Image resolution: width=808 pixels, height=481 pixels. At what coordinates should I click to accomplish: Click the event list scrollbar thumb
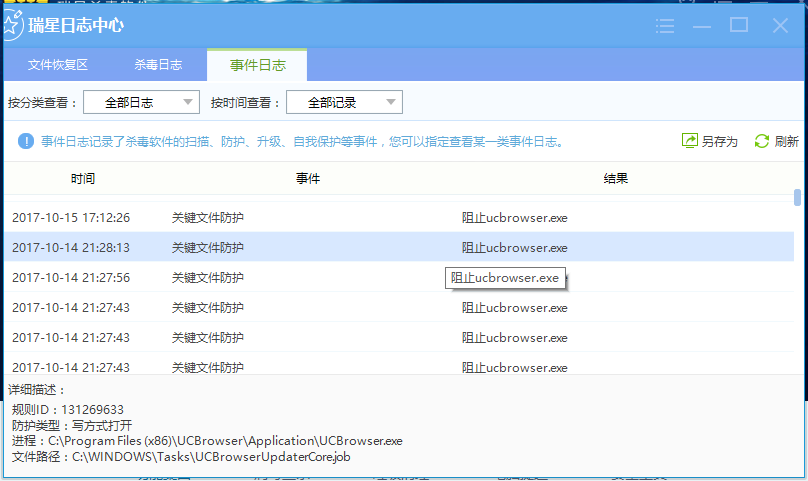pyautogui.click(x=797, y=197)
